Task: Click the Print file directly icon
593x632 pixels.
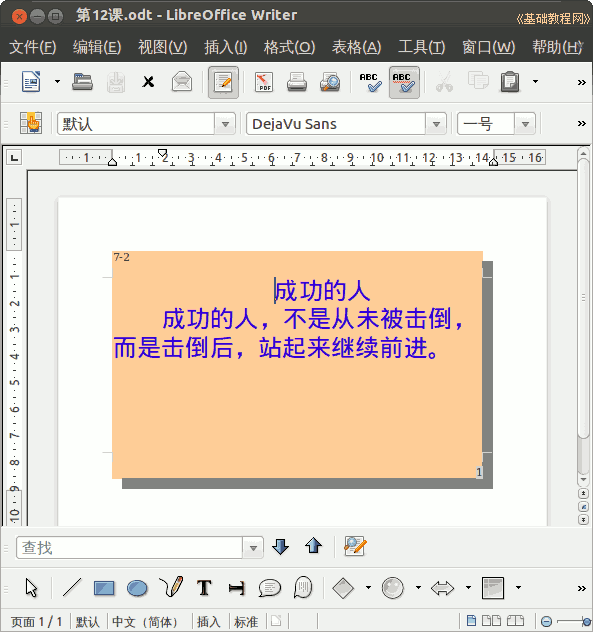Action: click(297, 82)
